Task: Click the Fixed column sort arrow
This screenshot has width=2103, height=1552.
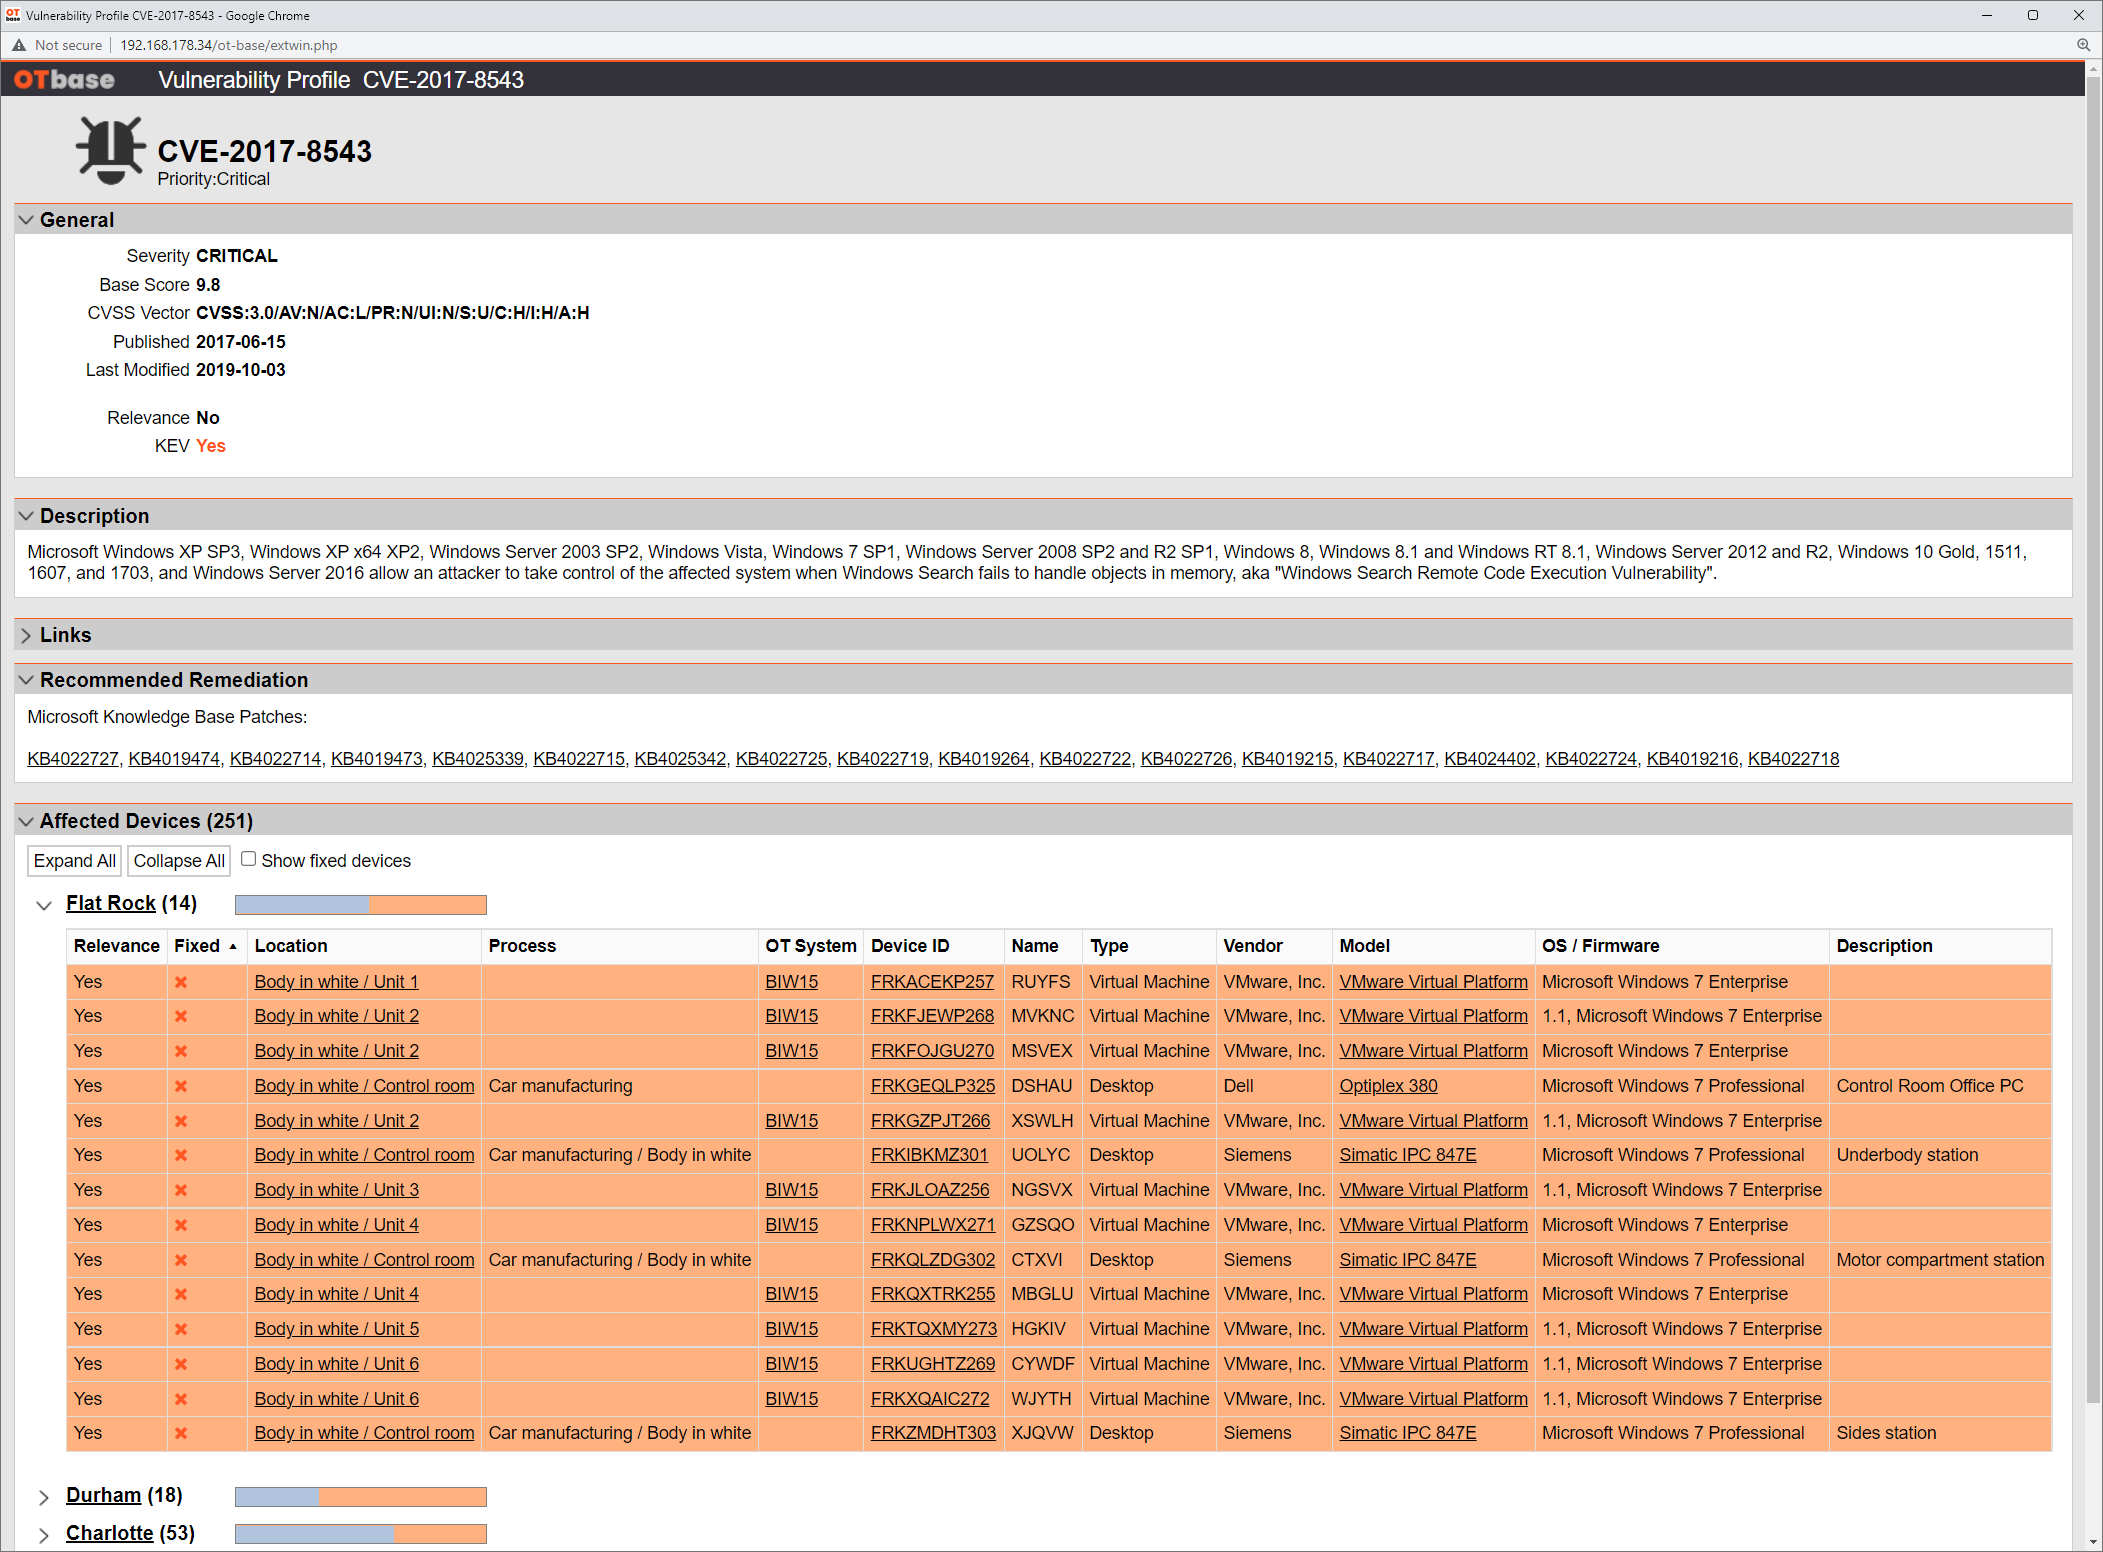Action: 233,946
